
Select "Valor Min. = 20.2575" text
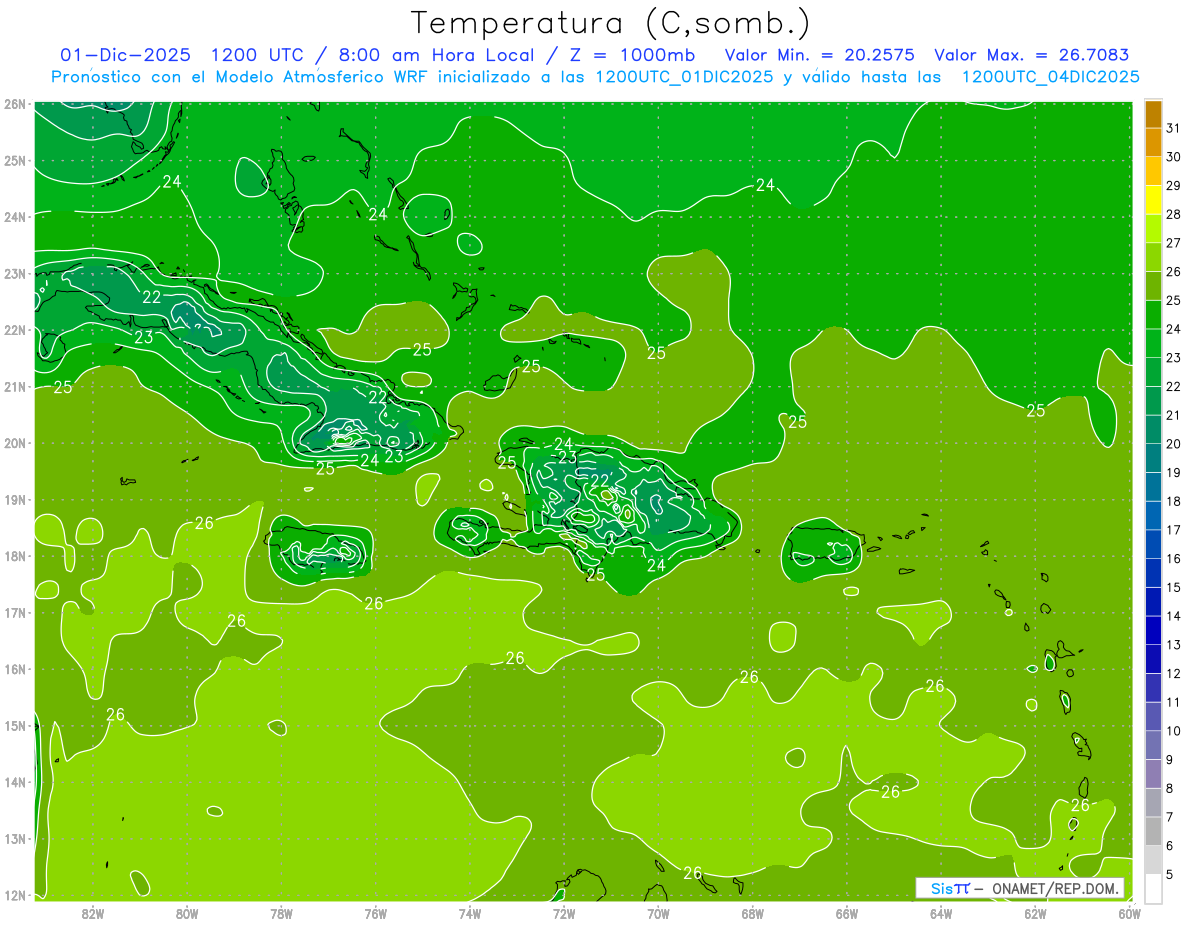tap(819, 56)
